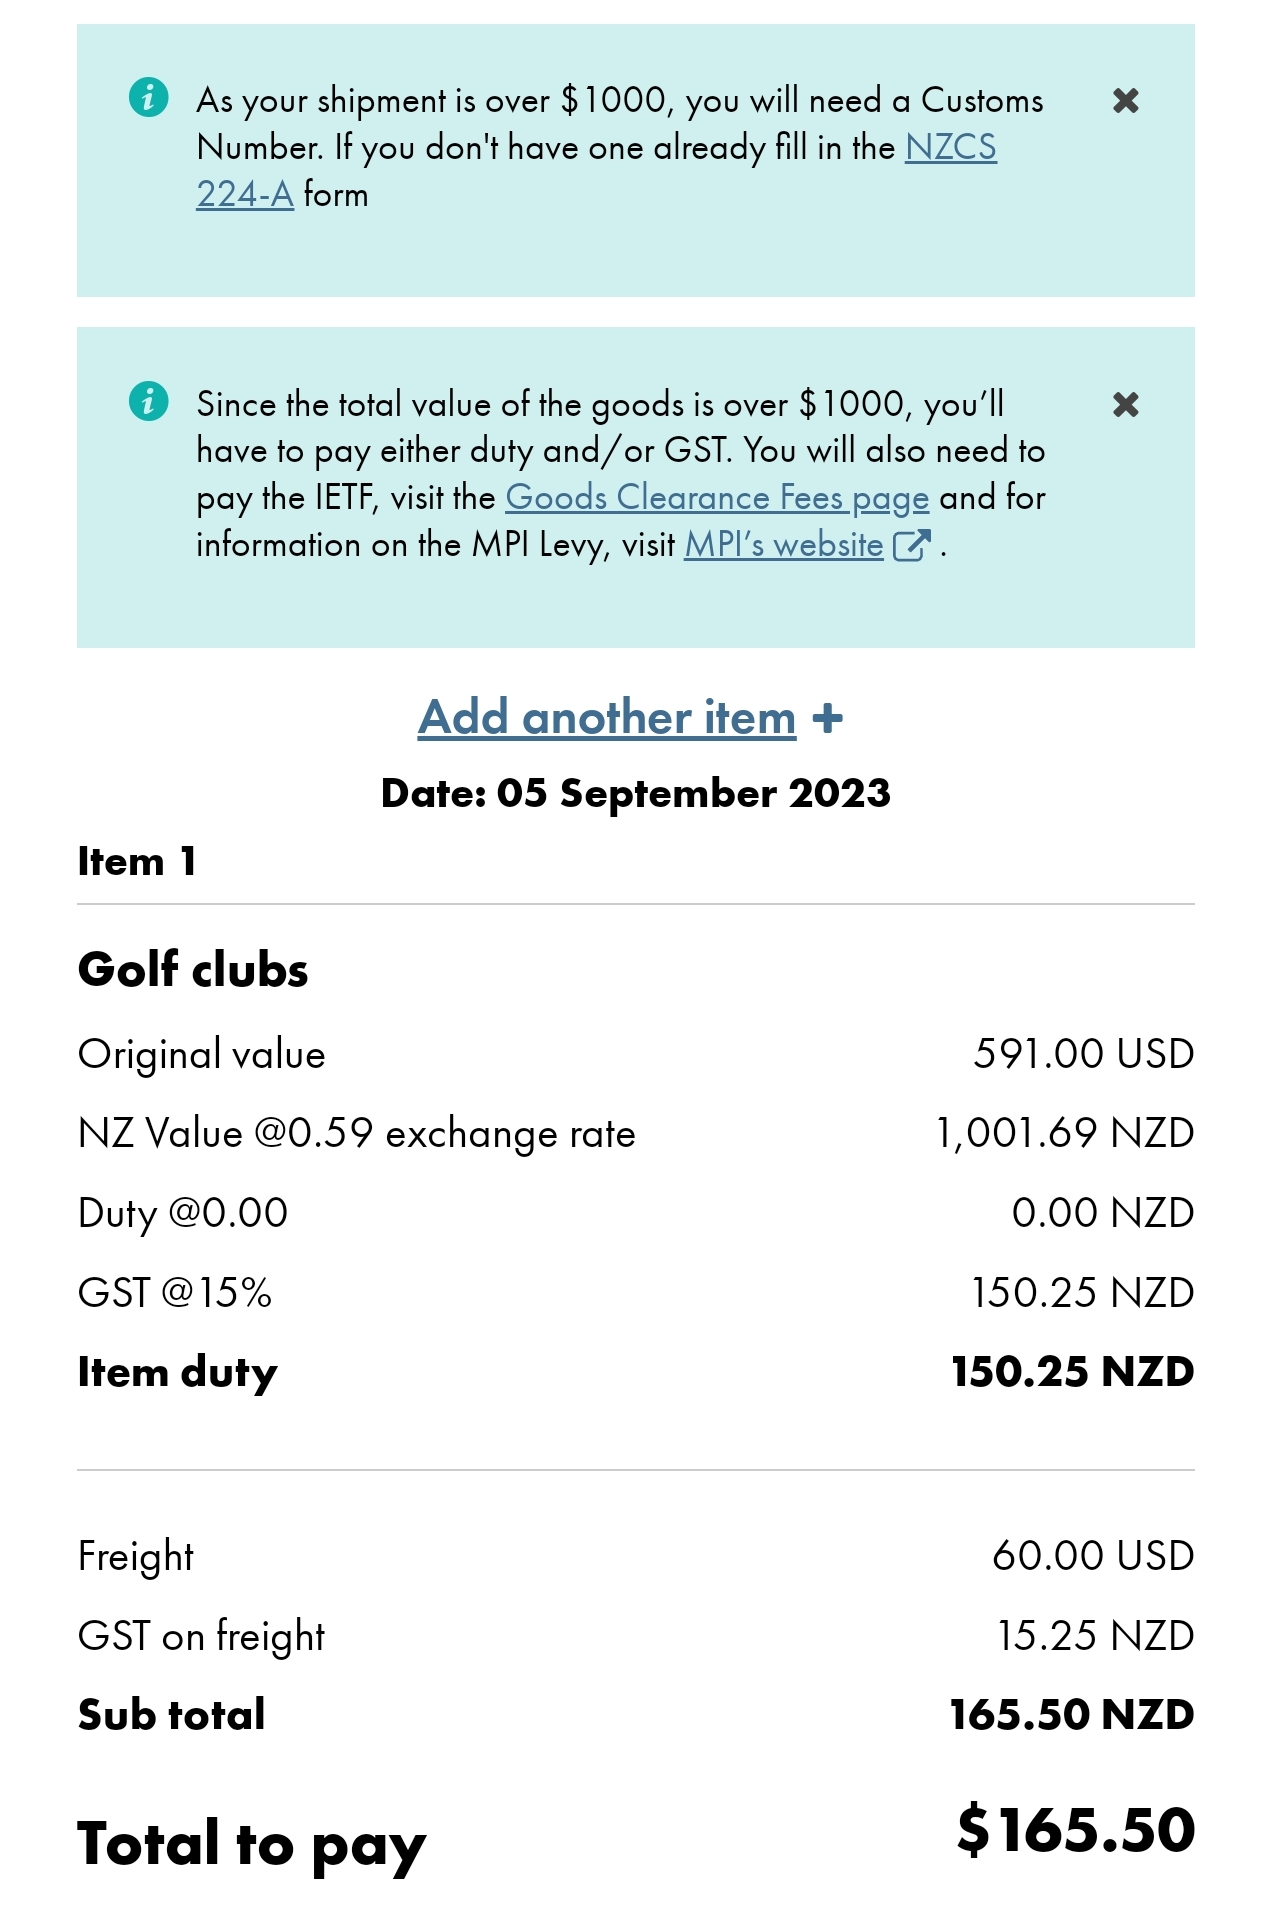Click external link icon after MPI's website

click(x=911, y=545)
